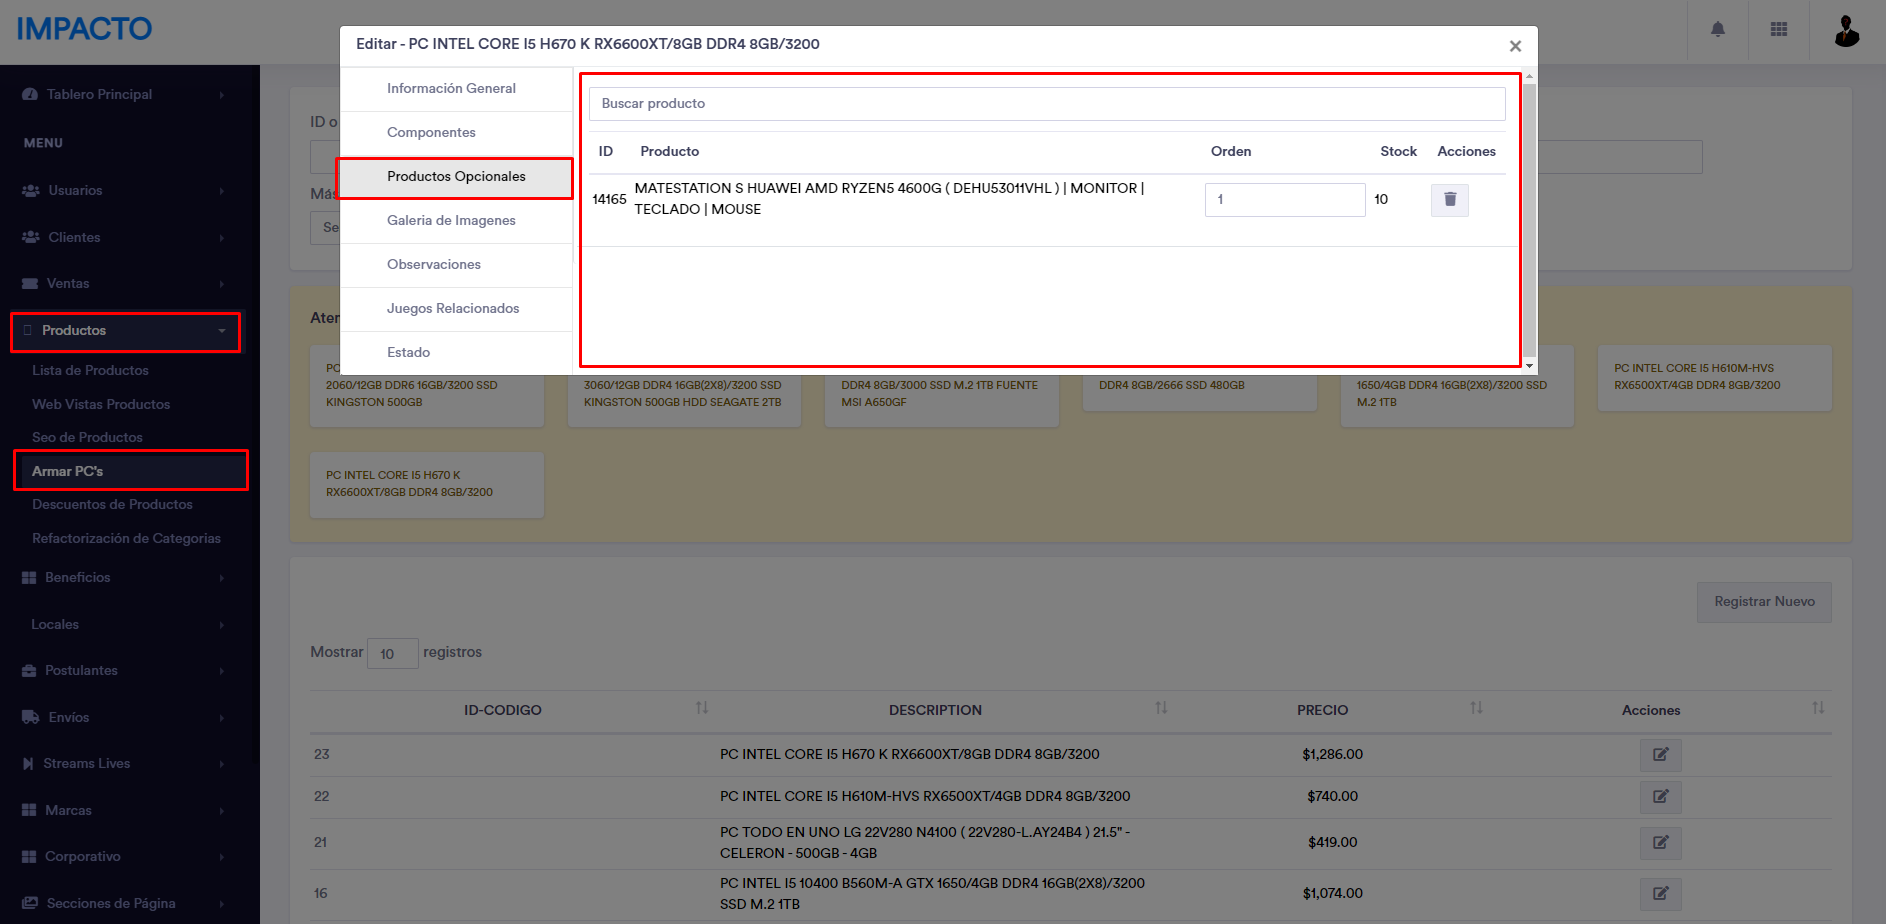Click edit icon for row 23
Screen dimensions: 1886x924
tap(1660, 755)
